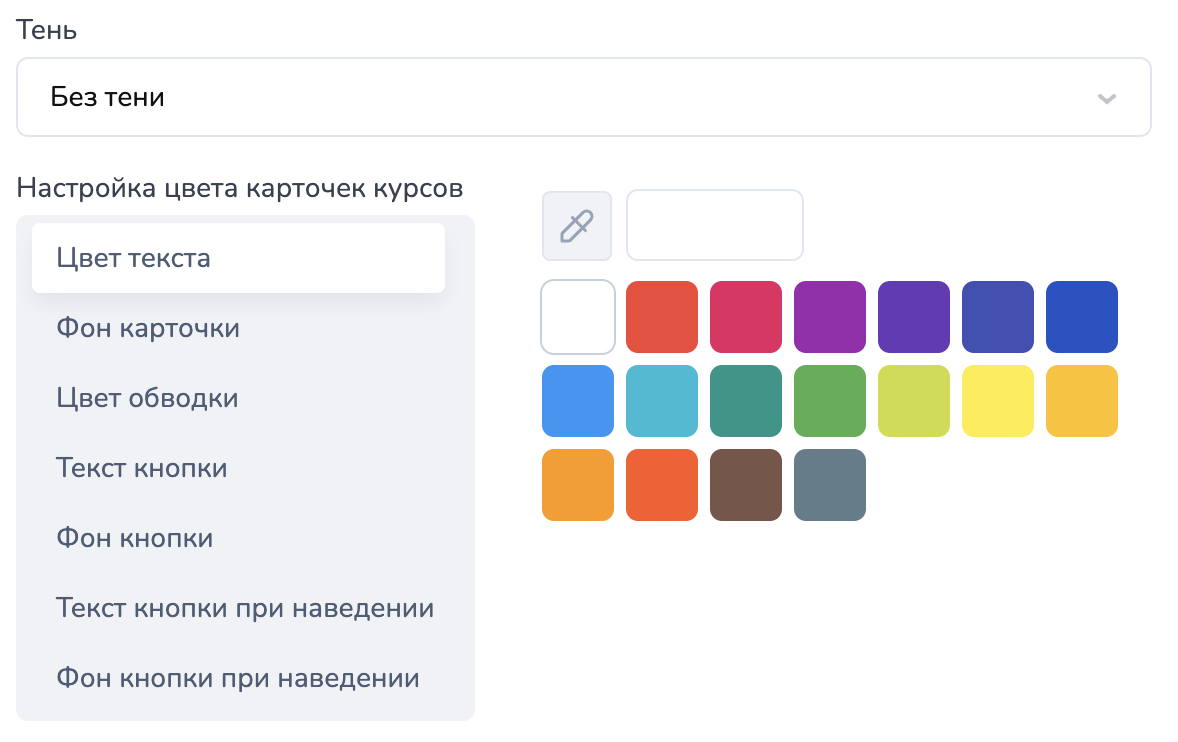Open the Тень dropdown showing Без тени
1178x742 pixels.
[x=584, y=97]
